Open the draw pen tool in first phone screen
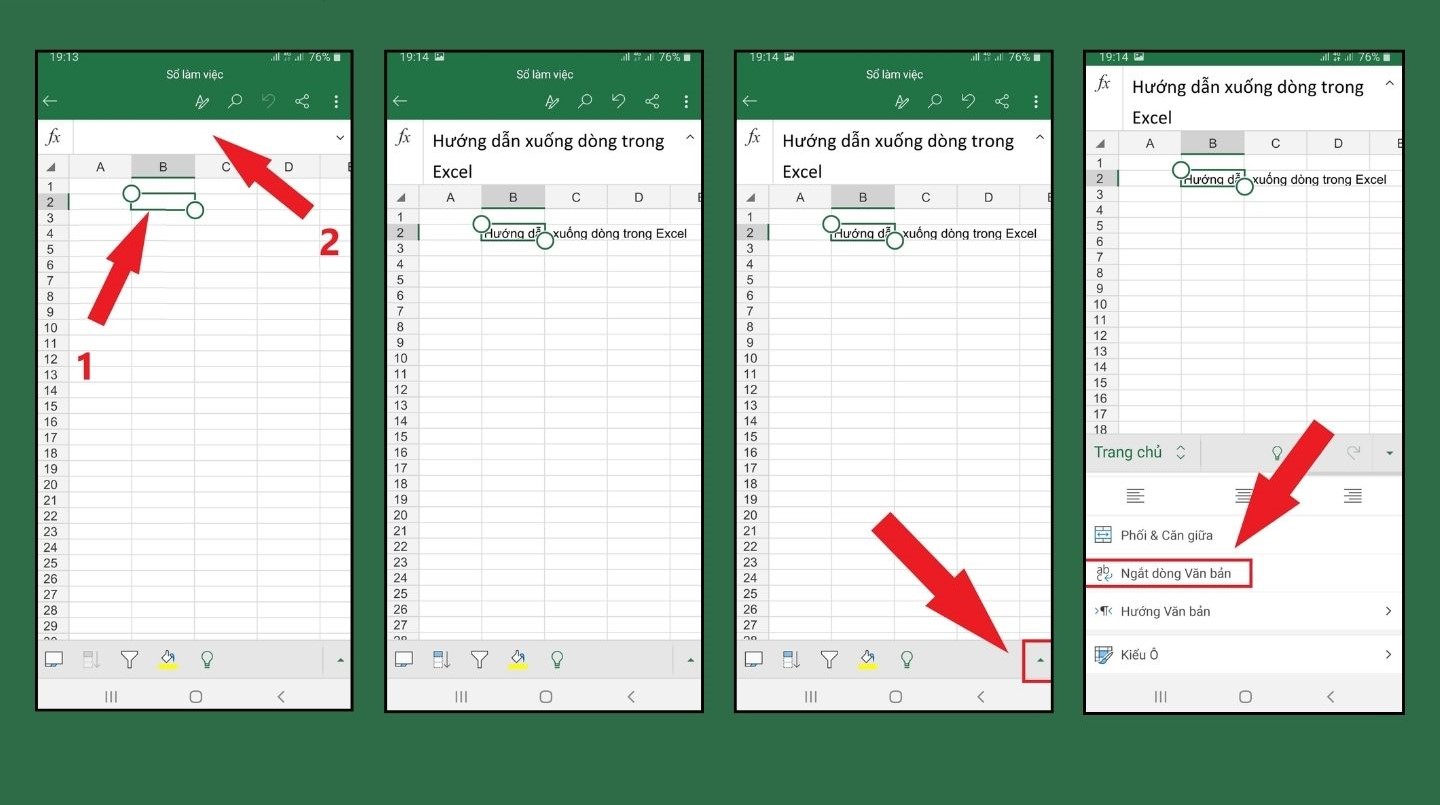Viewport: 1440px width, 805px height. click(x=202, y=101)
